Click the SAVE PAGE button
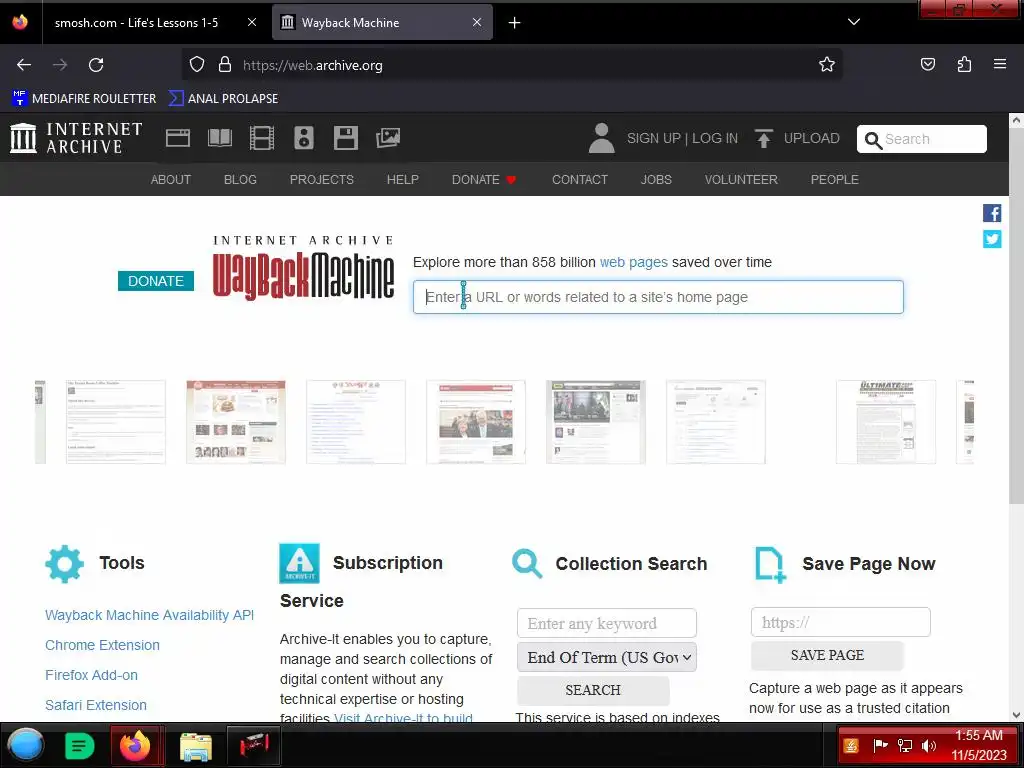Viewport: 1024px width, 768px height. point(827,655)
